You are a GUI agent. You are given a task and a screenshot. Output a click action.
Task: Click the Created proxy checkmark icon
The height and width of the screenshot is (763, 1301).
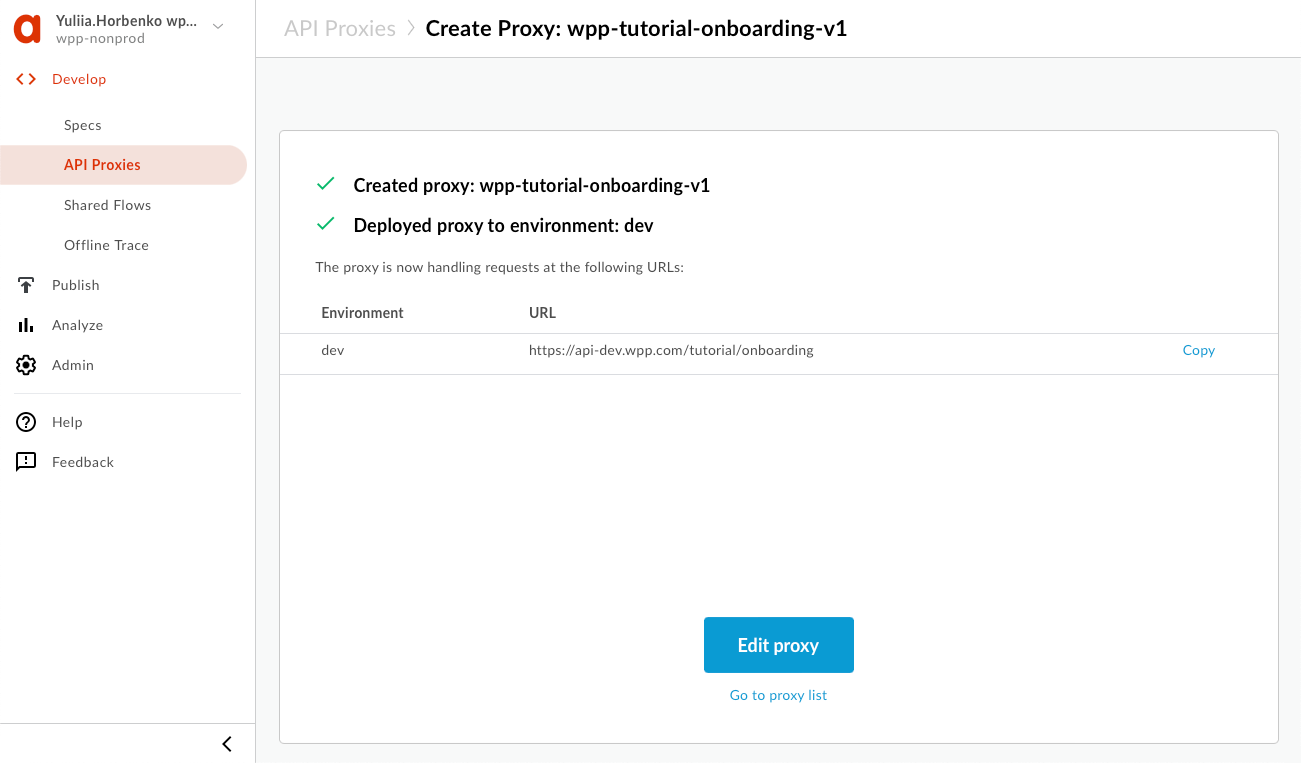click(325, 184)
